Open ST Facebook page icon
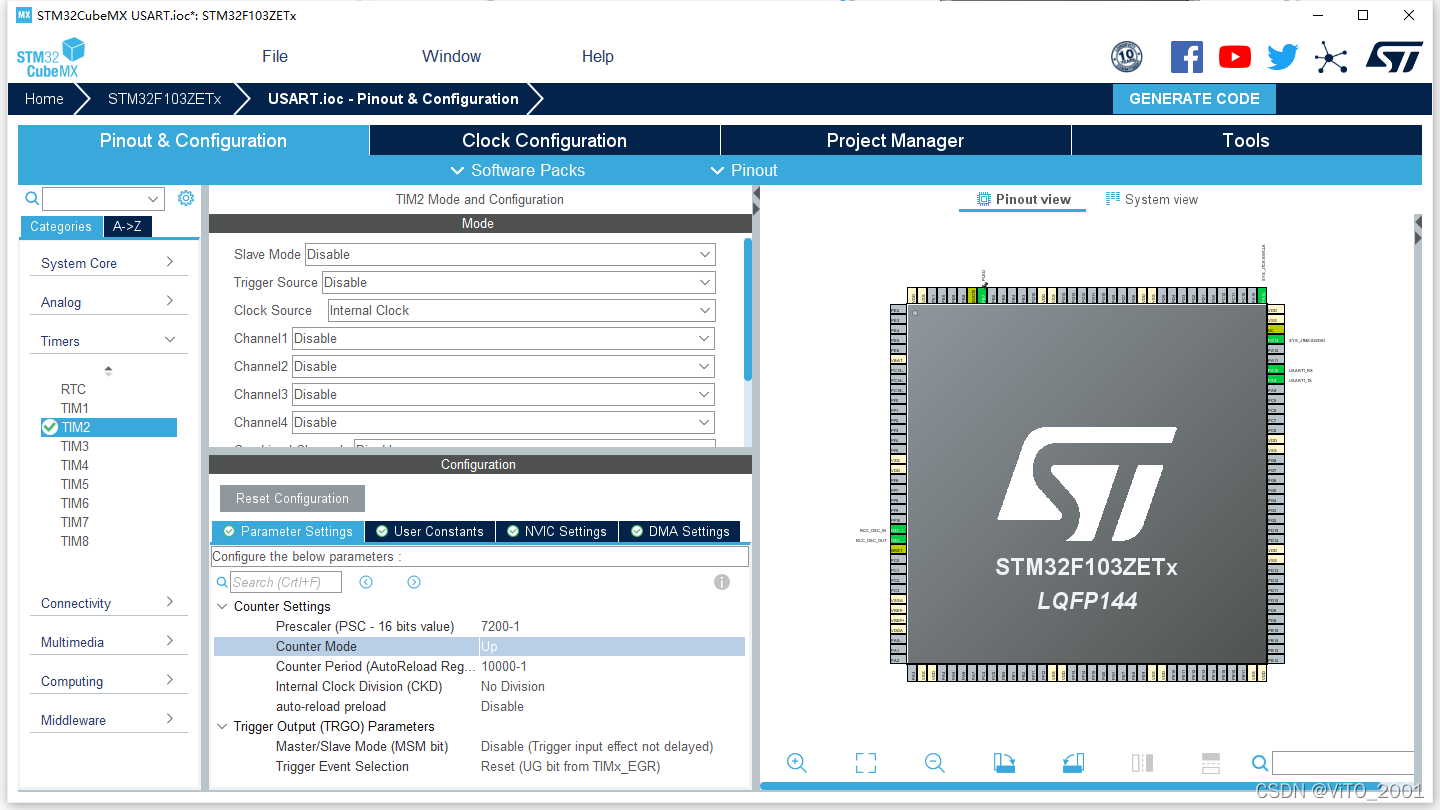The width and height of the screenshot is (1440, 810). [x=1187, y=57]
